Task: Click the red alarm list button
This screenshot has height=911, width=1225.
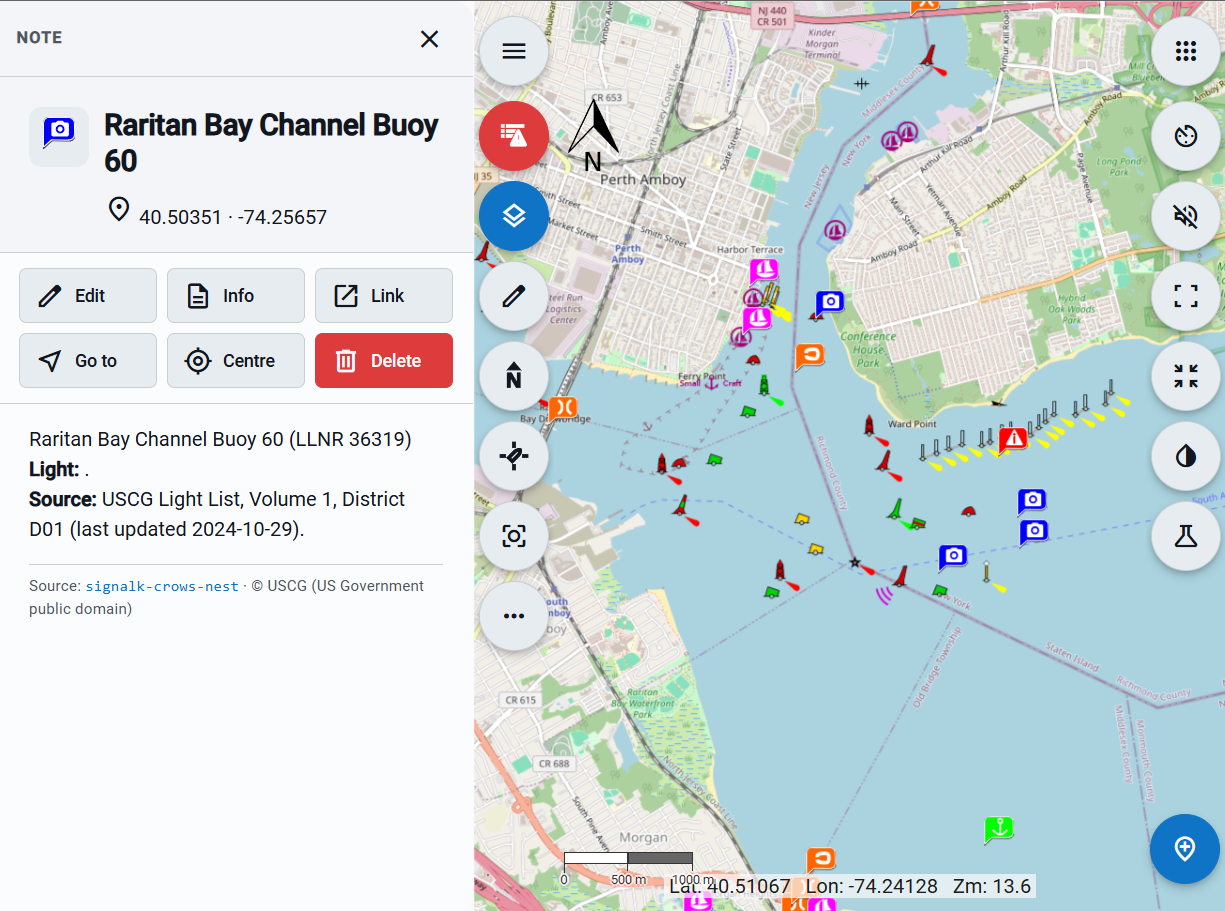Action: (x=514, y=135)
